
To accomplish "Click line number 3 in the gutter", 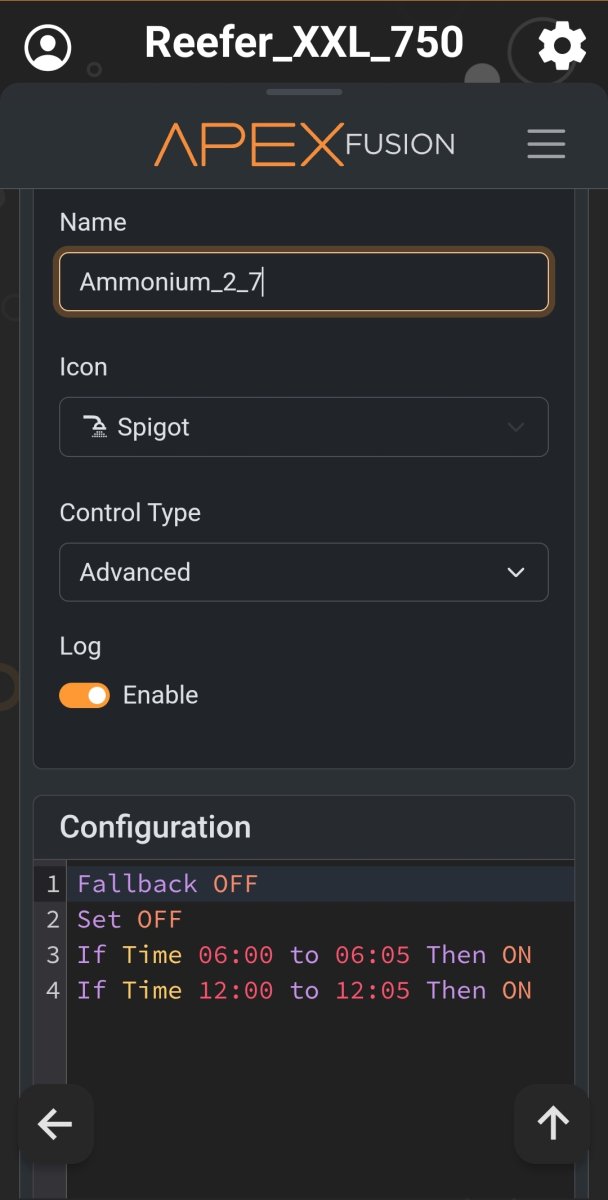I will tap(53, 955).
